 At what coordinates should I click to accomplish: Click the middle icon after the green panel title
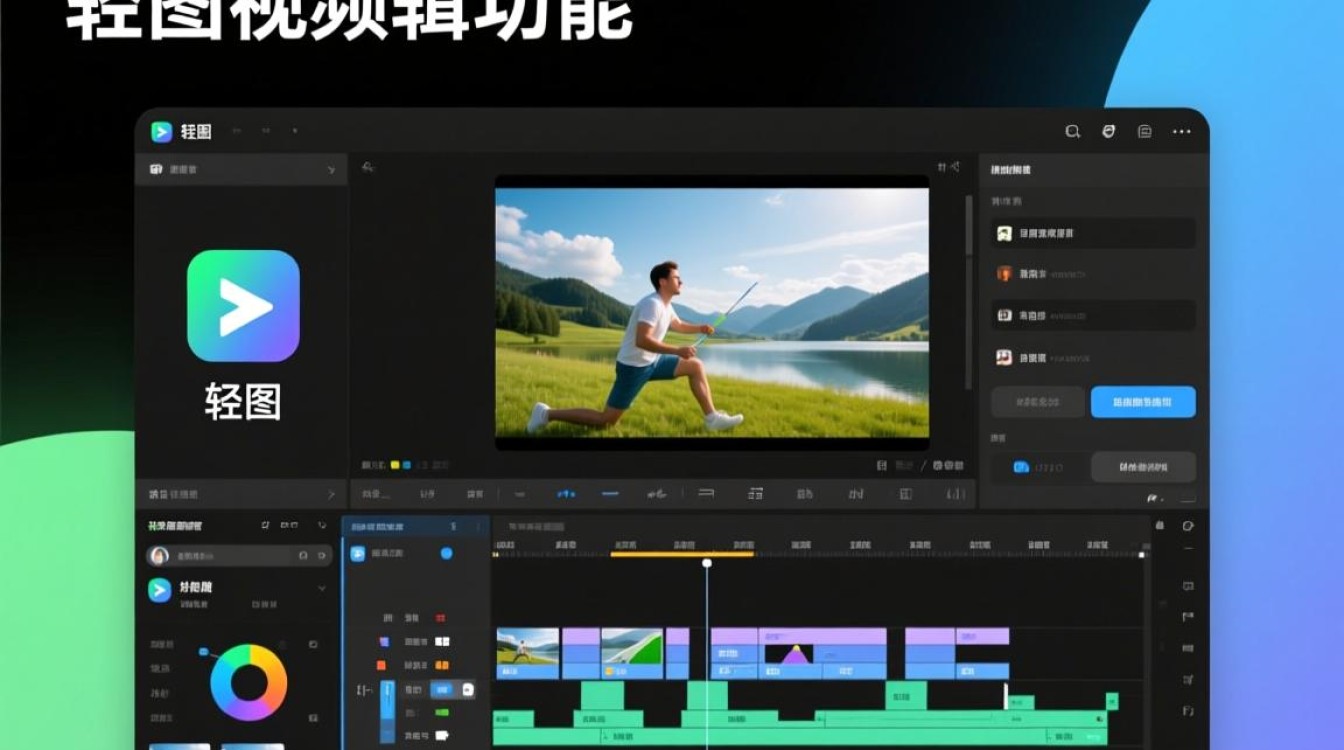289,525
